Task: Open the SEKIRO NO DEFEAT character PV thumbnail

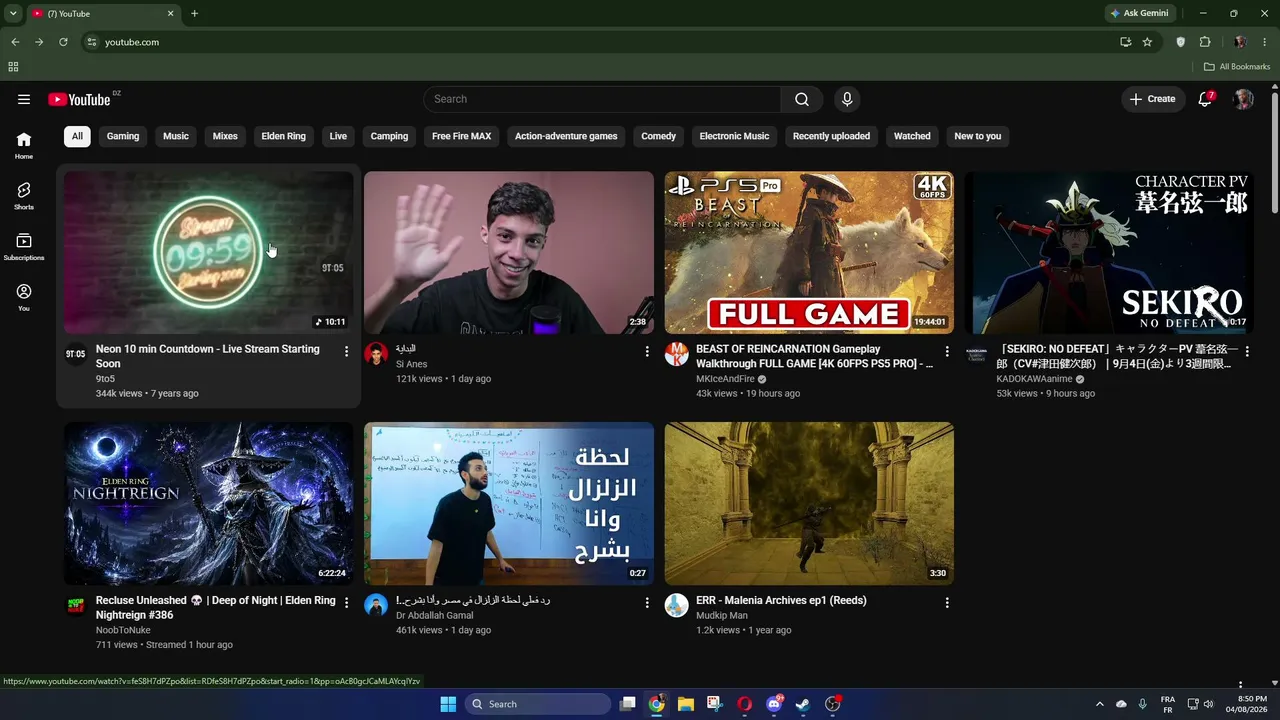Action: click(1108, 253)
